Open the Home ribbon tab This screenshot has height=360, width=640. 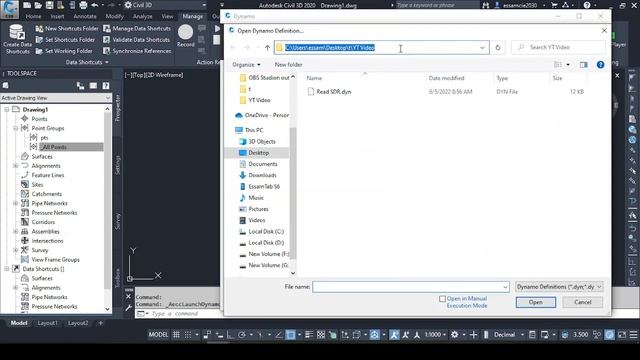pyautogui.click(x=33, y=16)
